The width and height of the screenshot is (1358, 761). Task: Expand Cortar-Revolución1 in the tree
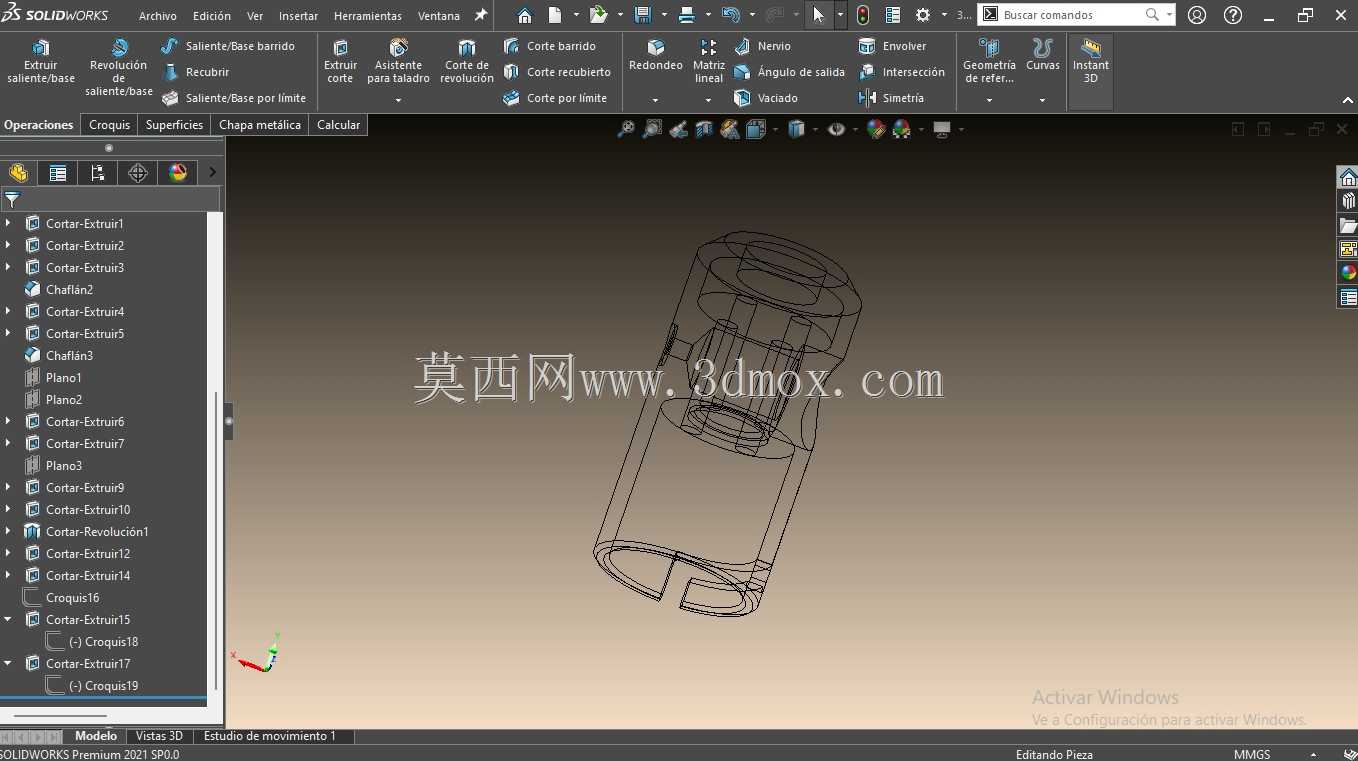[8, 531]
